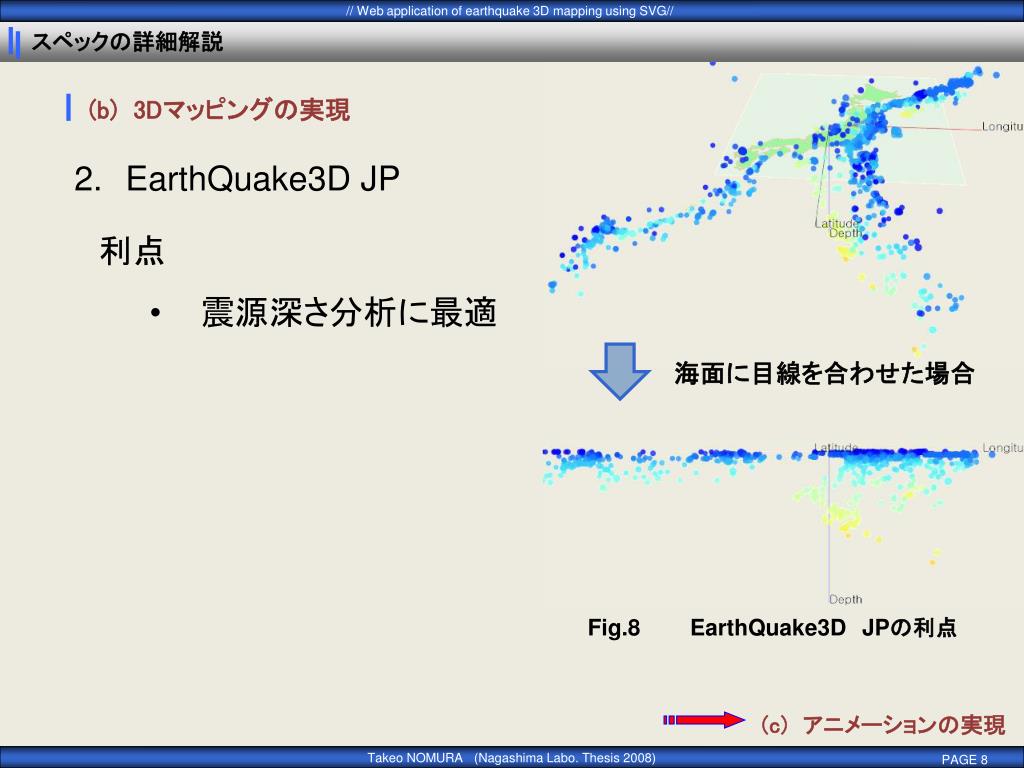
Task: Click the PAGE 8 indicator
Action: [x=965, y=760]
